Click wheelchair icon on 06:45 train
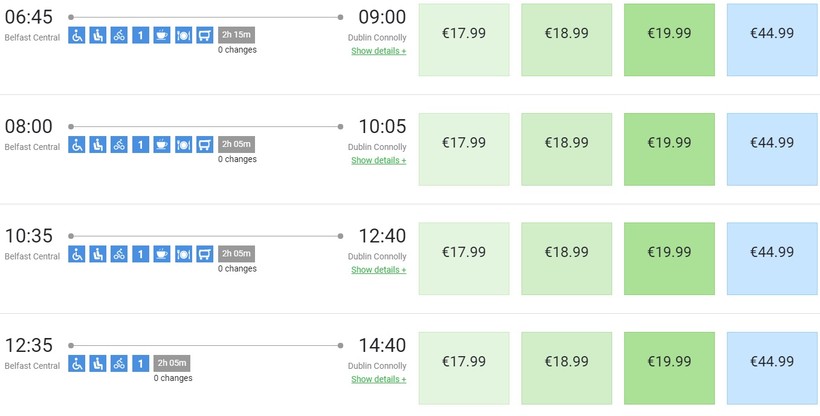820x416 pixels. pos(76,35)
